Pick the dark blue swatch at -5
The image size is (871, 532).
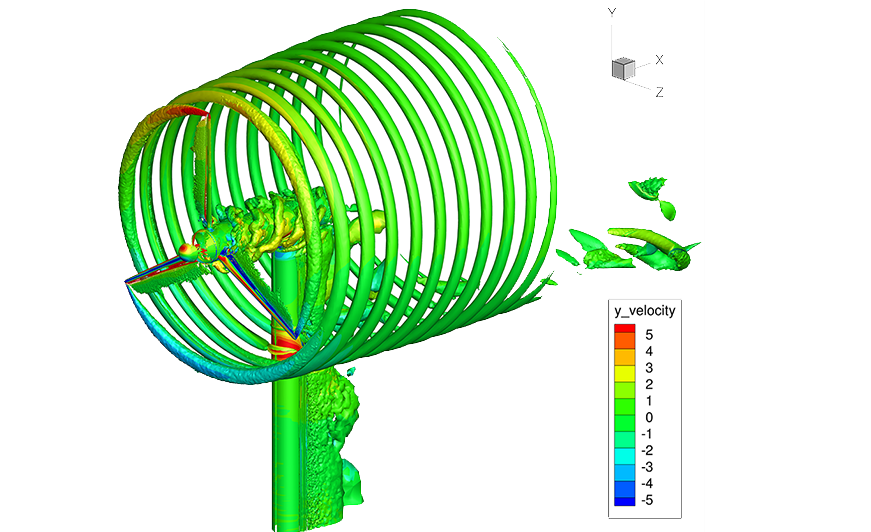(624, 499)
